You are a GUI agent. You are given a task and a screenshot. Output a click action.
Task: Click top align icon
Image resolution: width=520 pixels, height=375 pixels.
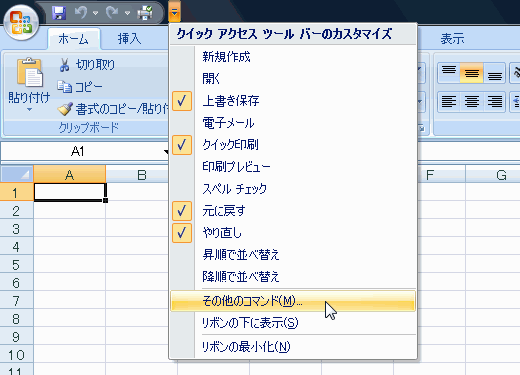click(449, 73)
